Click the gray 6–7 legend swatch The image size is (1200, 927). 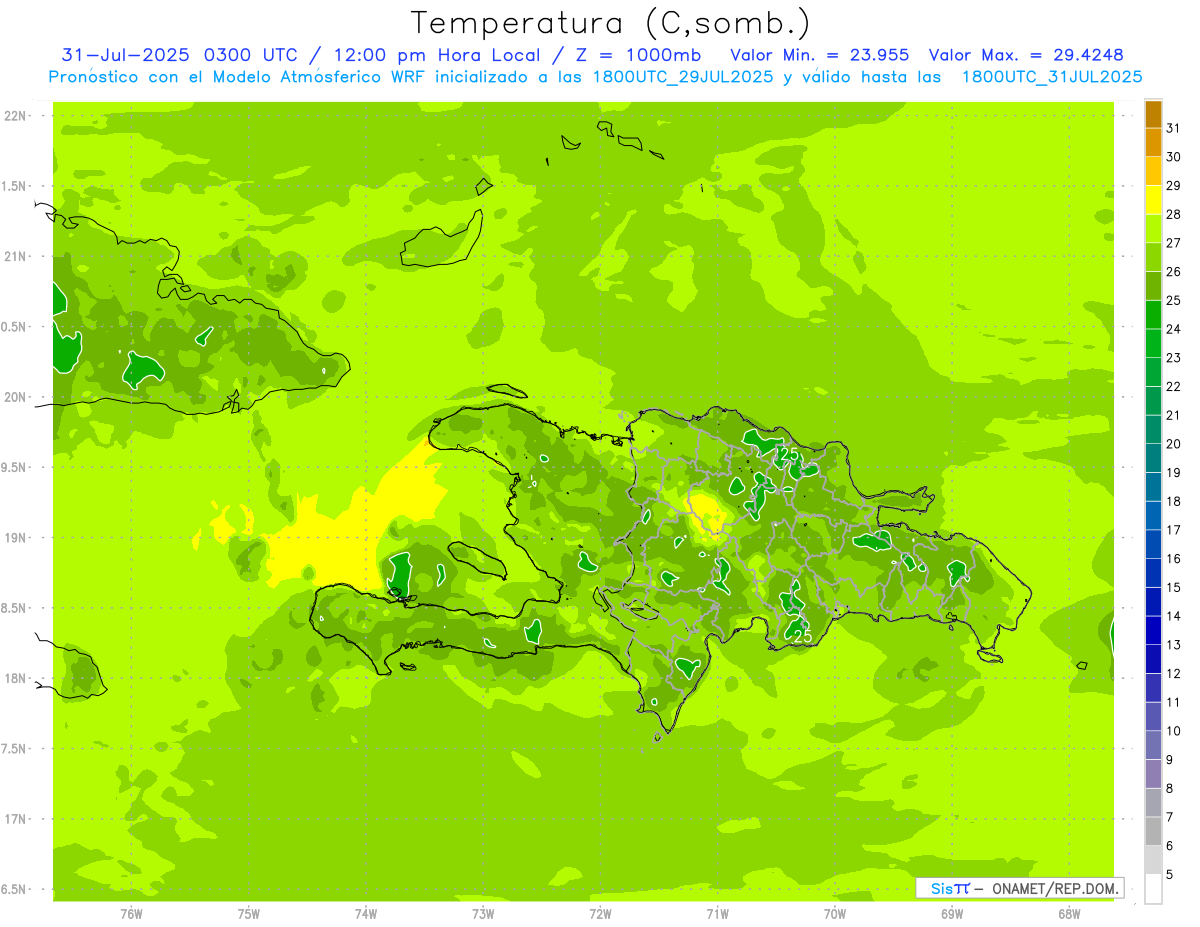pos(1153,831)
